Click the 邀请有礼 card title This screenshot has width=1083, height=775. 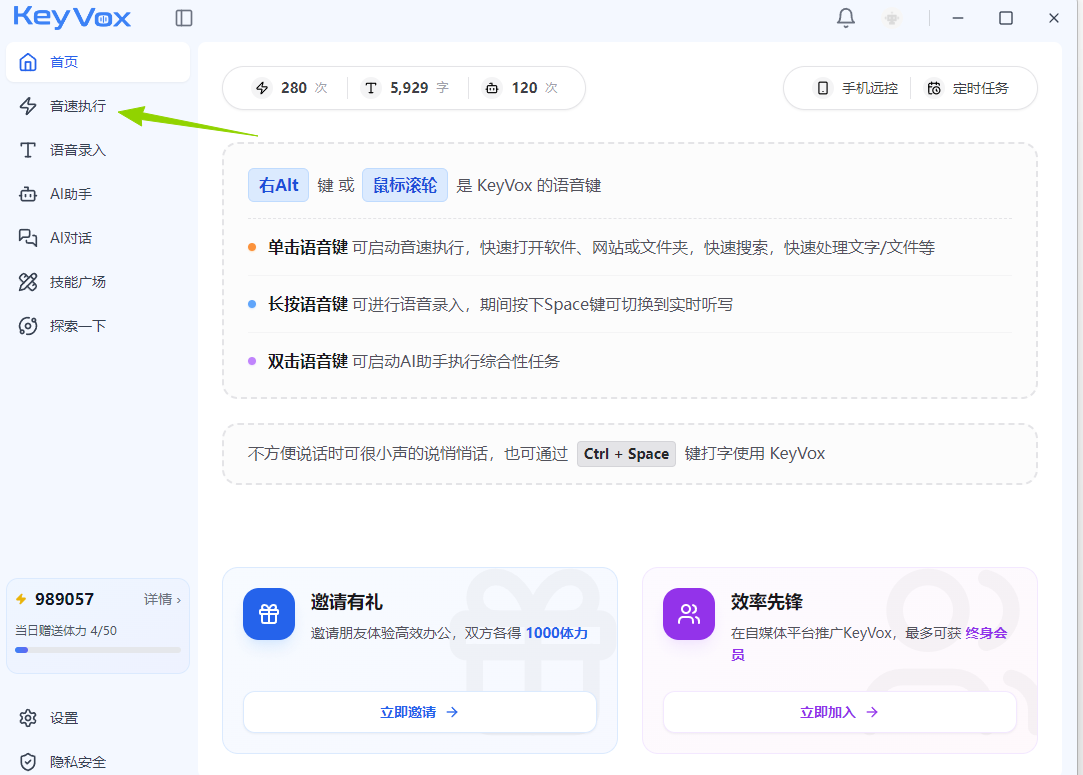pos(346,602)
